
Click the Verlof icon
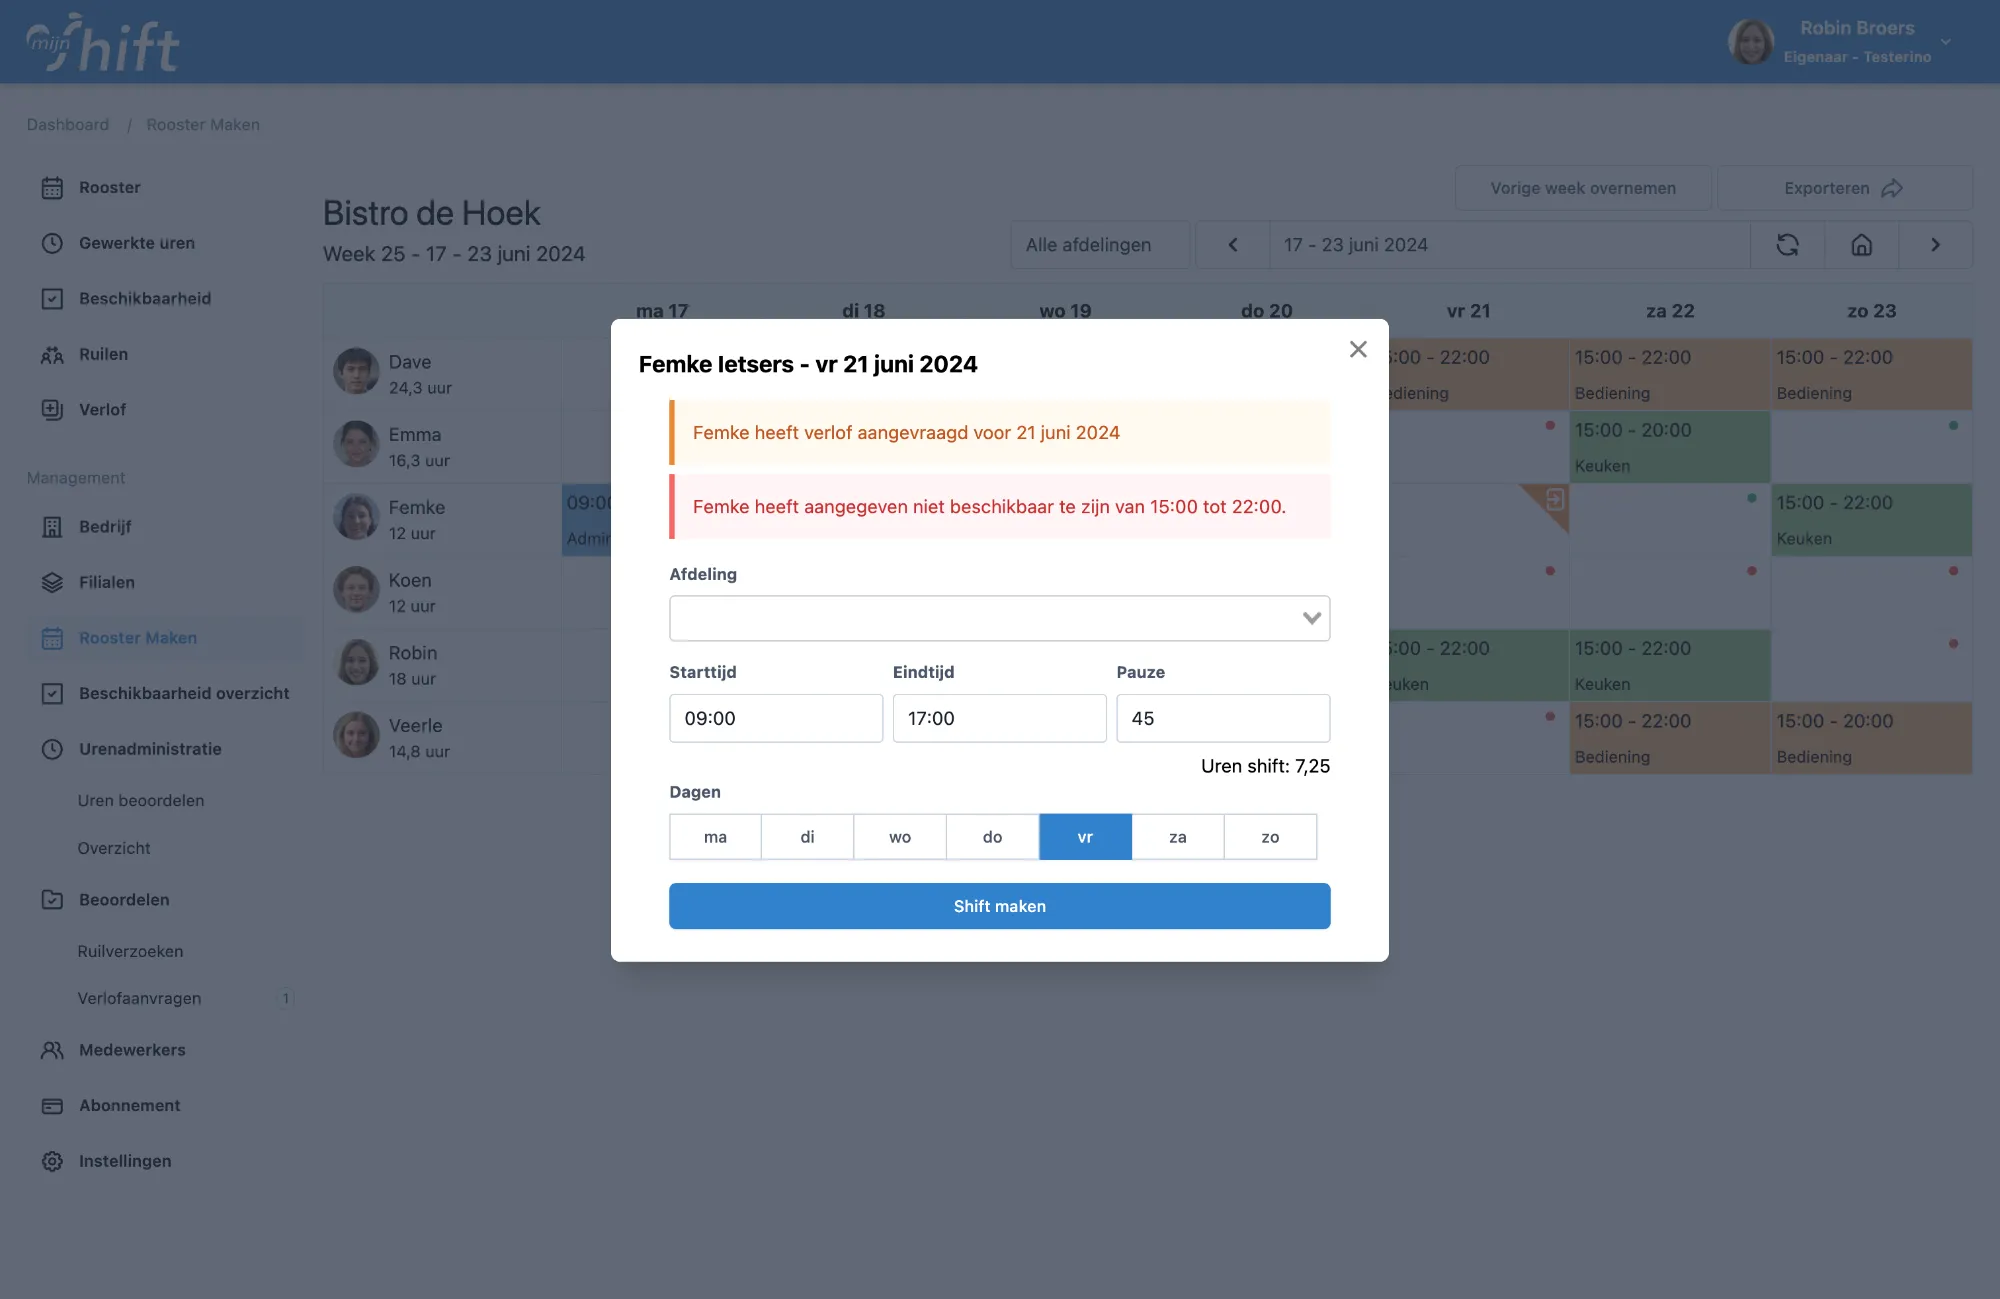52,410
